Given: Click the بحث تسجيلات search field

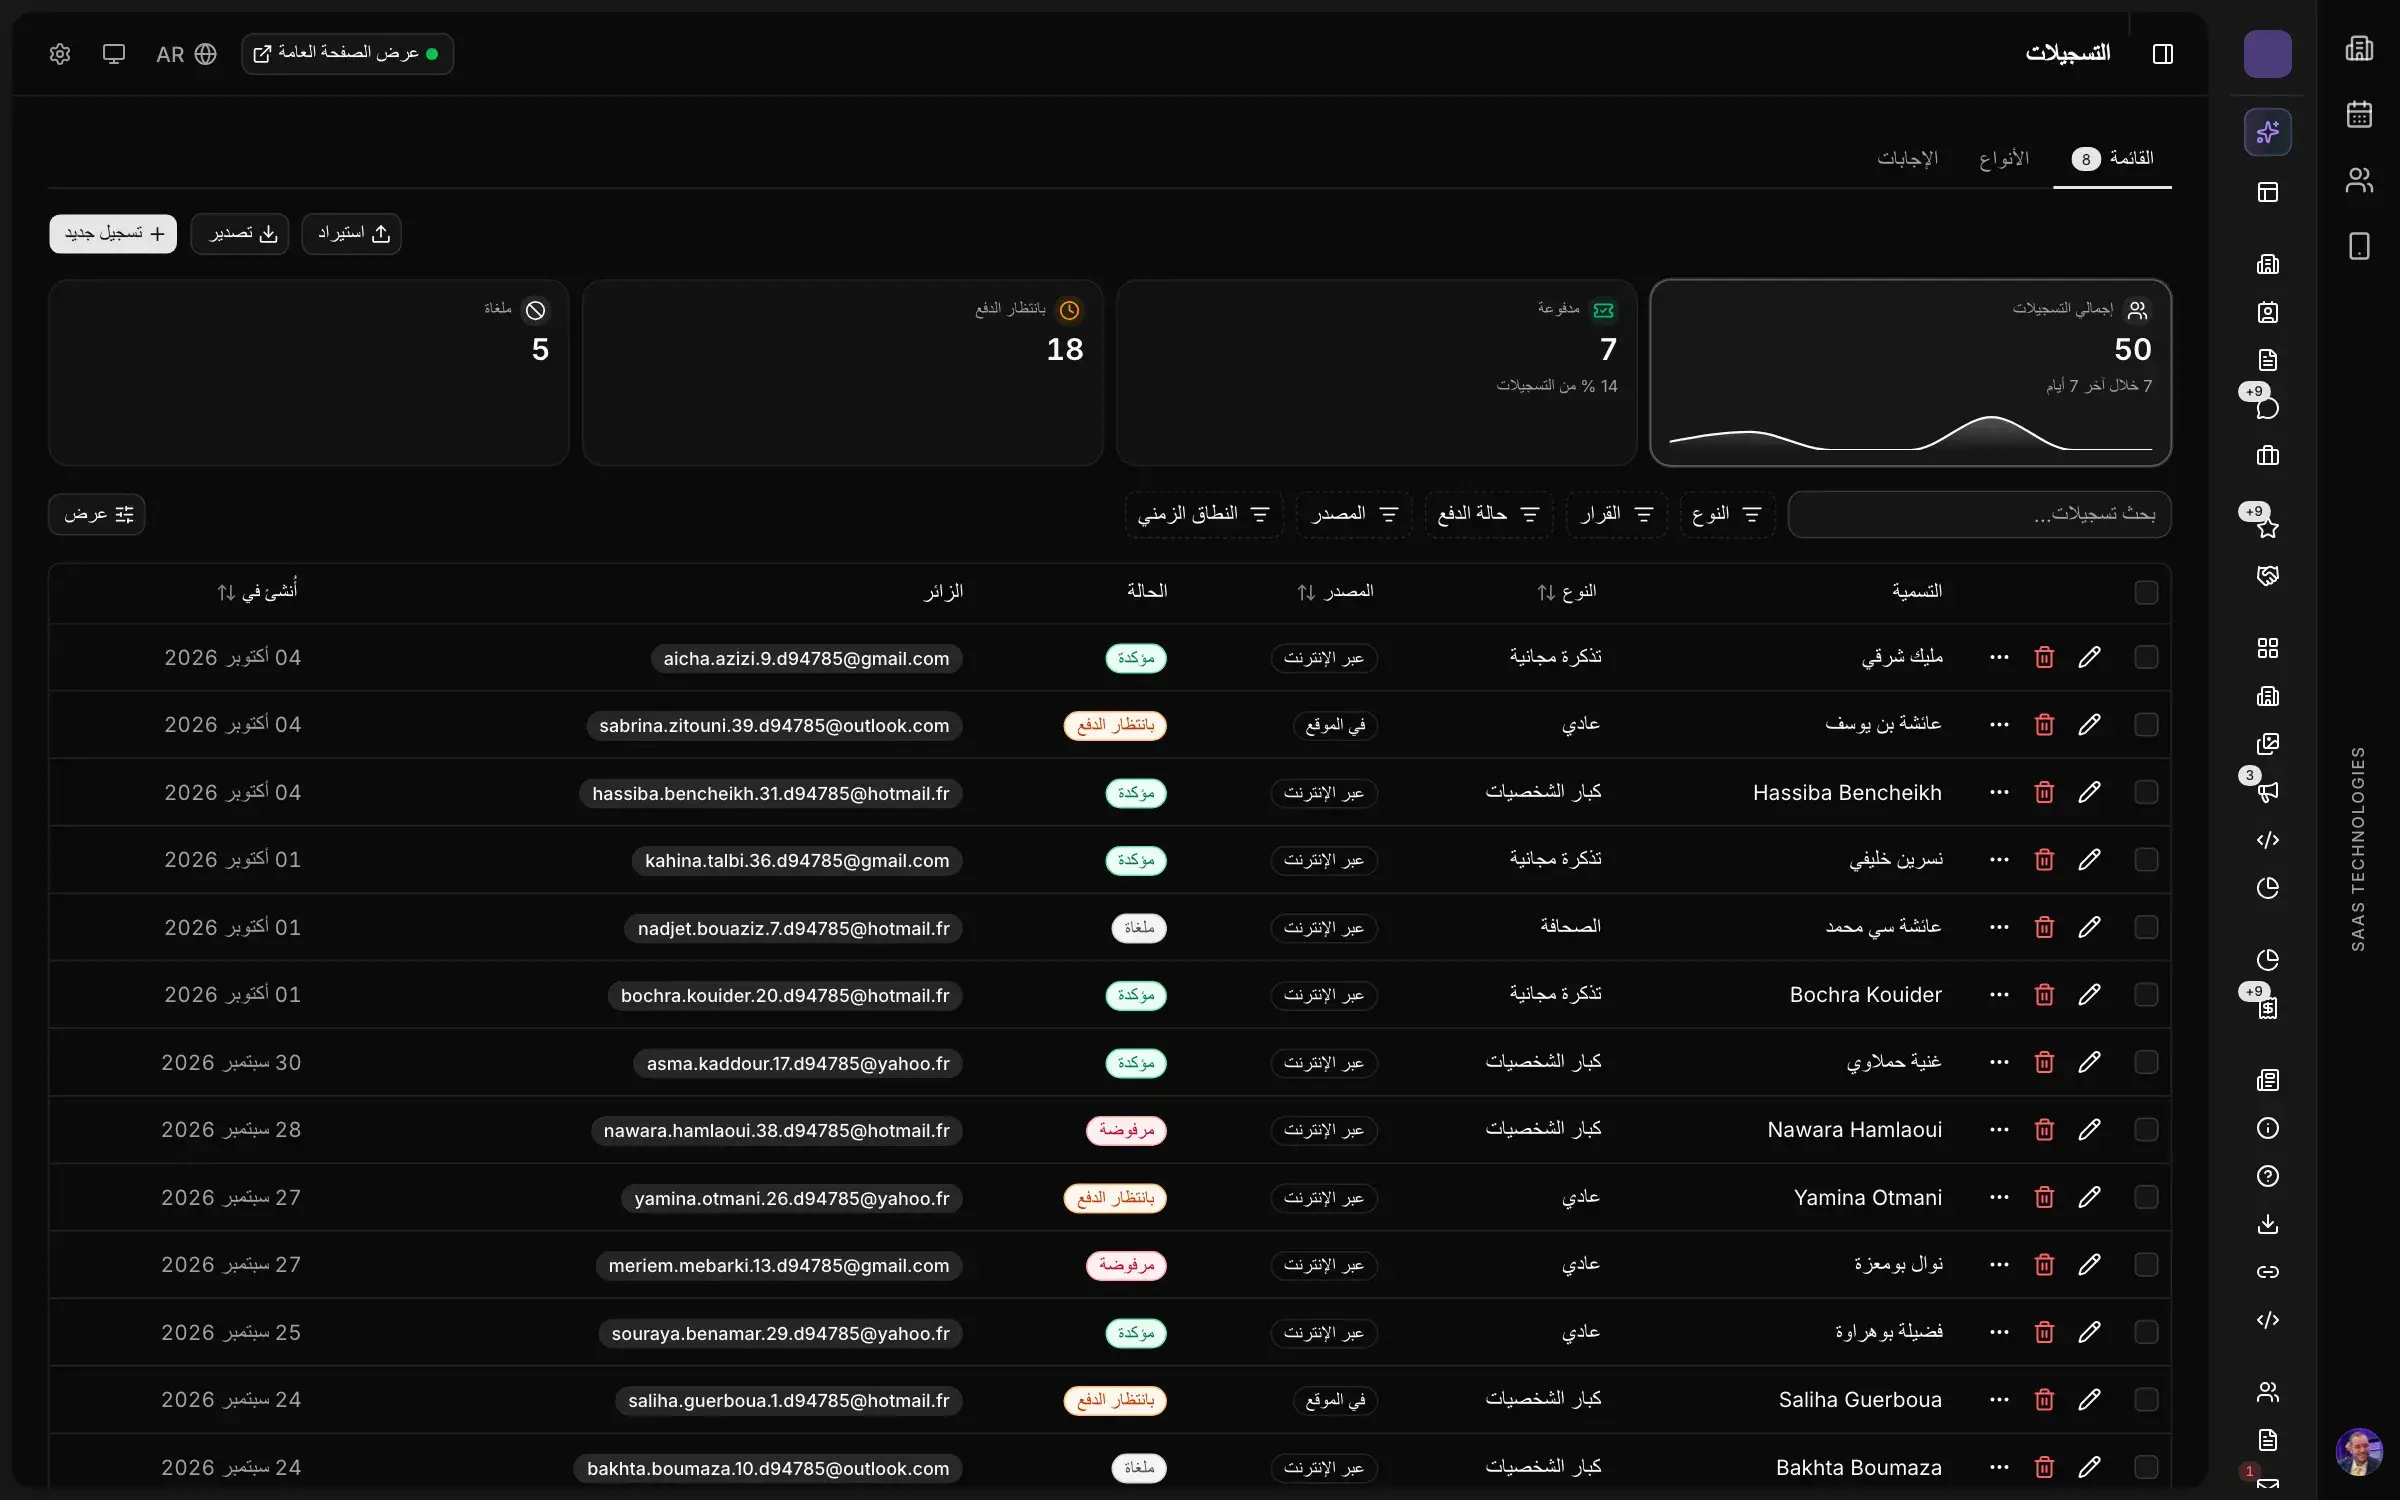Looking at the screenshot, I should pos(1979,514).
